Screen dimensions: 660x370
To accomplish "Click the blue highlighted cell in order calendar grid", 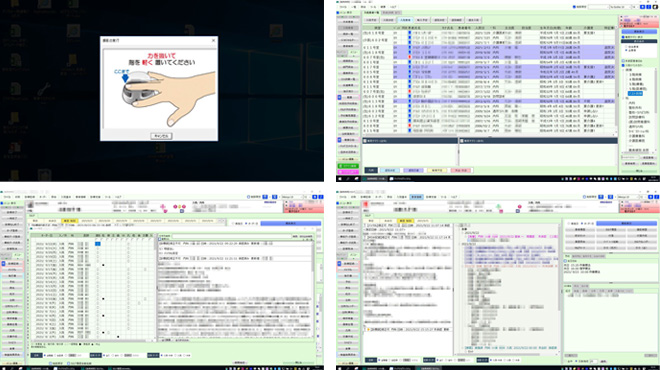I will coord(98,244).
